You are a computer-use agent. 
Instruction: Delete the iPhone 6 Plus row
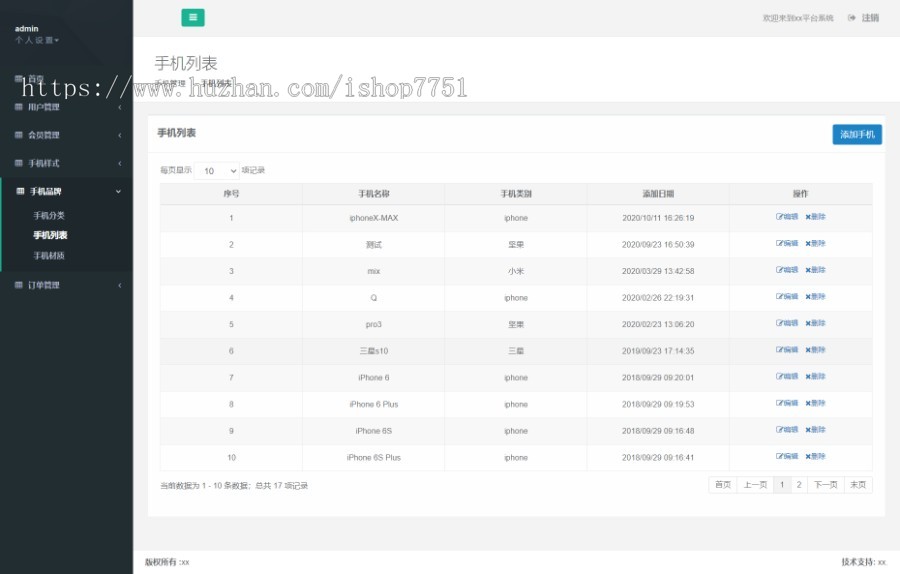[x=815, y=403]
